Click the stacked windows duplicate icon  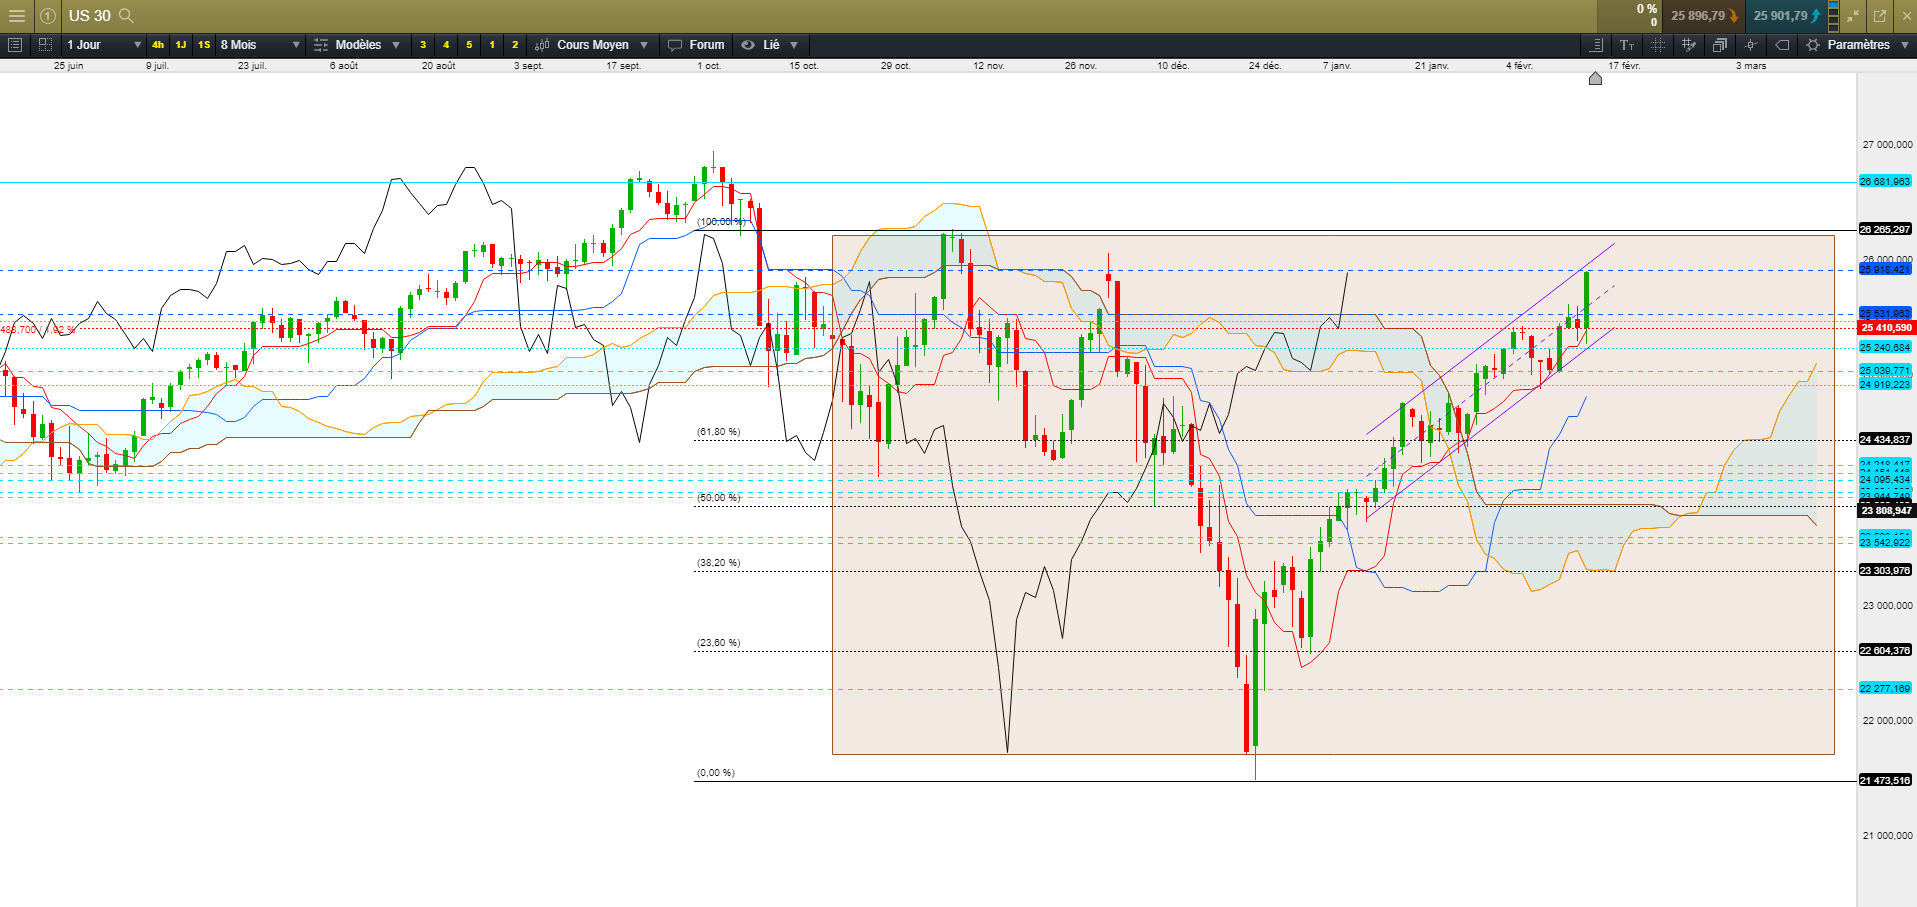tap(1720, 45)
